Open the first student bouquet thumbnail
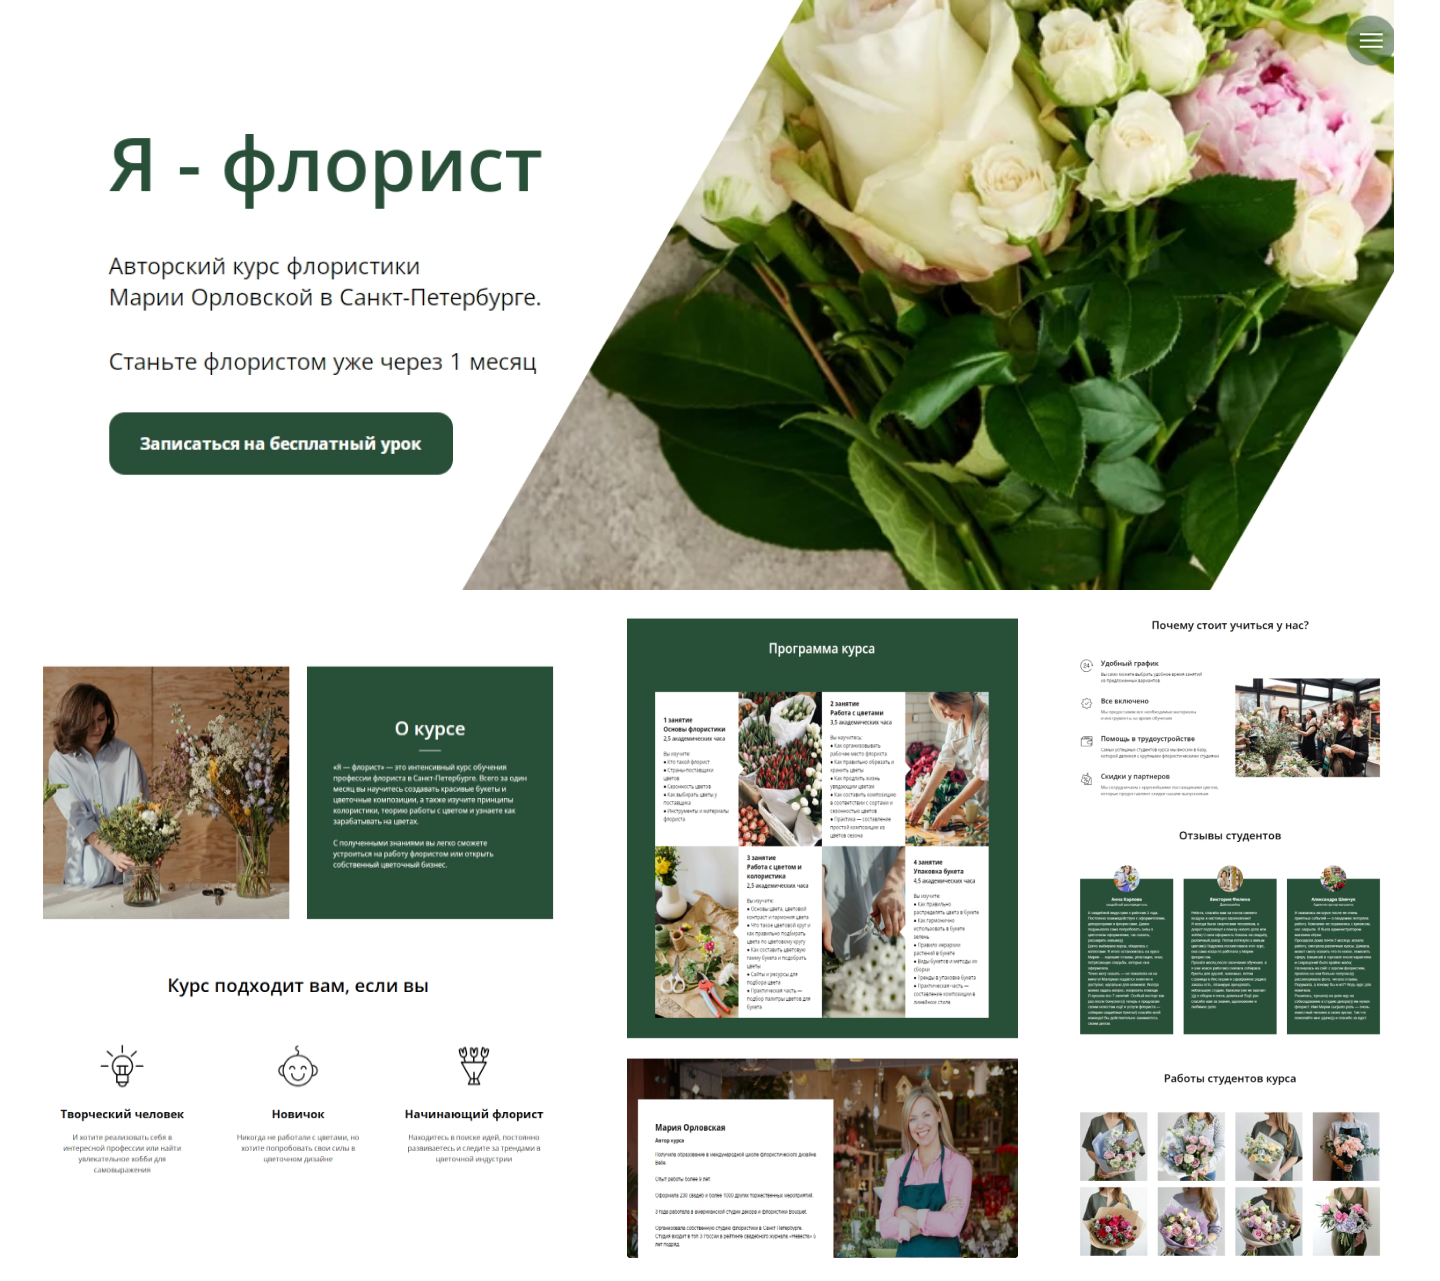1440x1281 pixels. click(1113, 1146)
